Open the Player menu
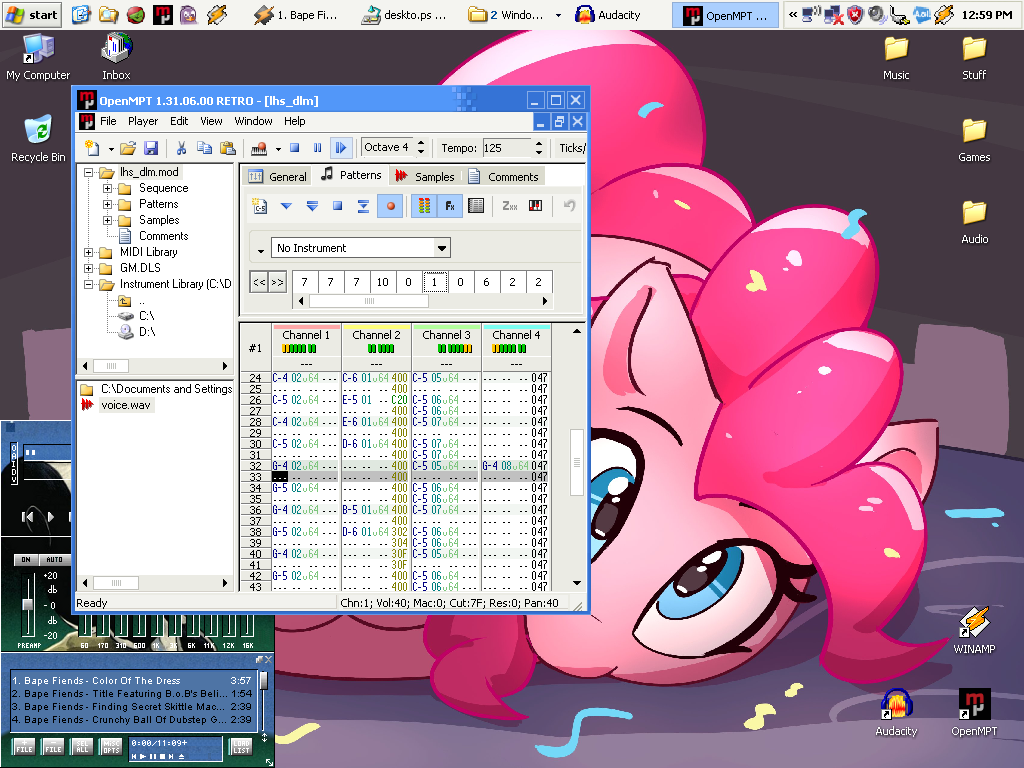 143,121
